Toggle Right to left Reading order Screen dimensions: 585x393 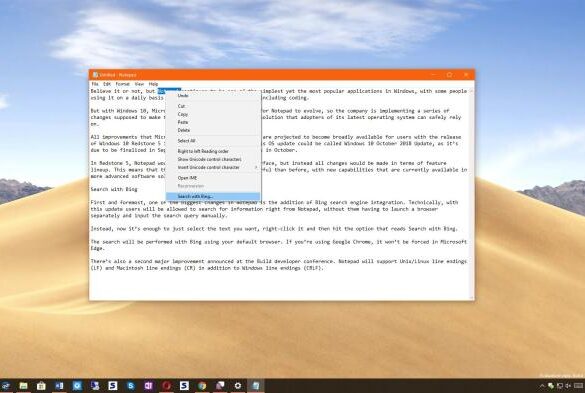click(x=213, y=151)
